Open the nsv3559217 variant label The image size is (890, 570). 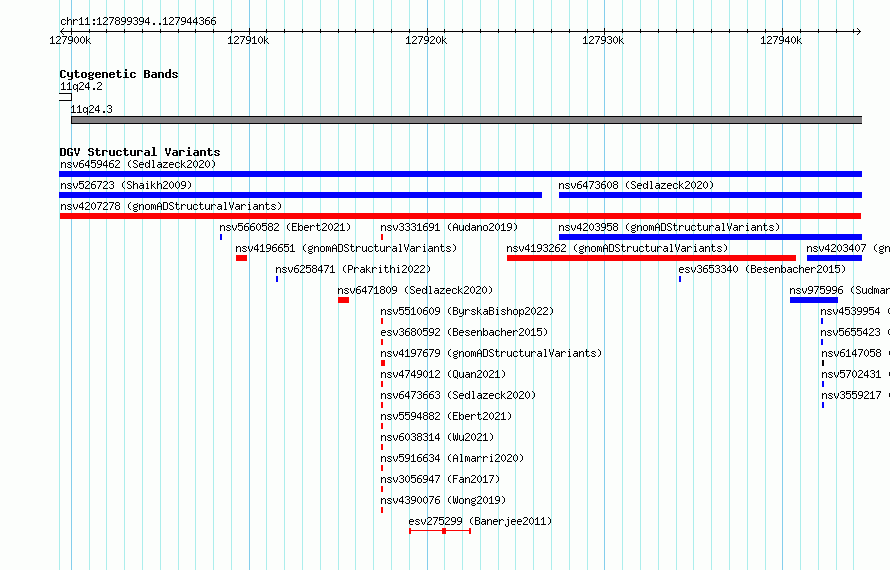855,395
